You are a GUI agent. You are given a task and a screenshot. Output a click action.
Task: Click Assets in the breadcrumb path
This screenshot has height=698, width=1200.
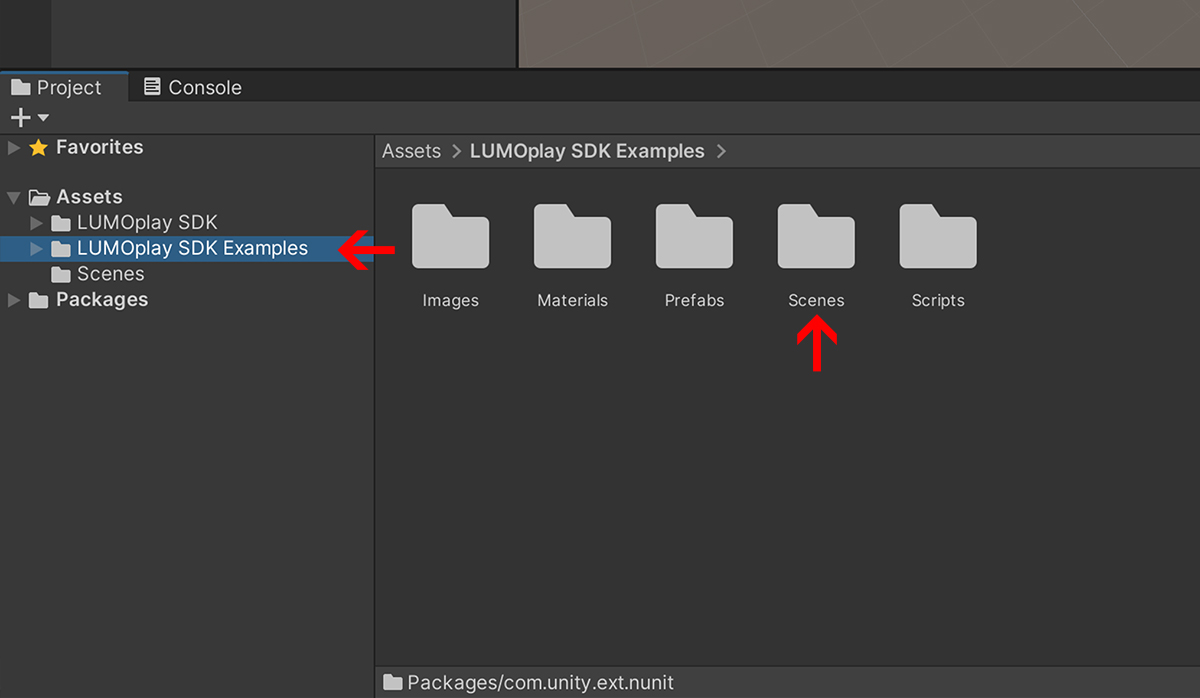click(411, 151)
